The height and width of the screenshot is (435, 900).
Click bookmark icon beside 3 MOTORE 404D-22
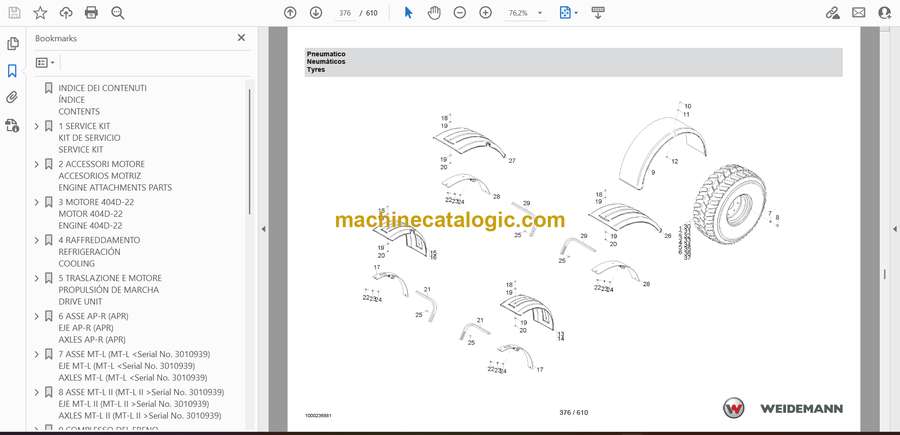click(49, 202)
